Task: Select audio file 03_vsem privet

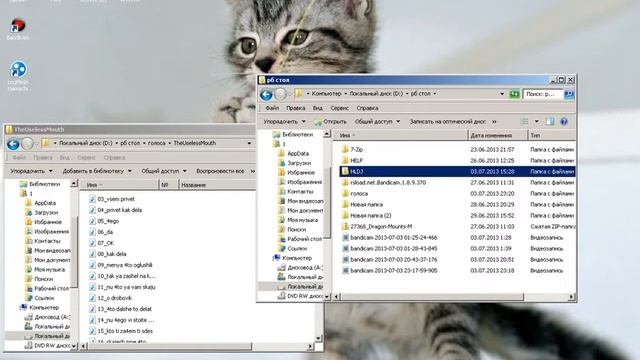Action: pyautogui.click(x=112, y=199)
